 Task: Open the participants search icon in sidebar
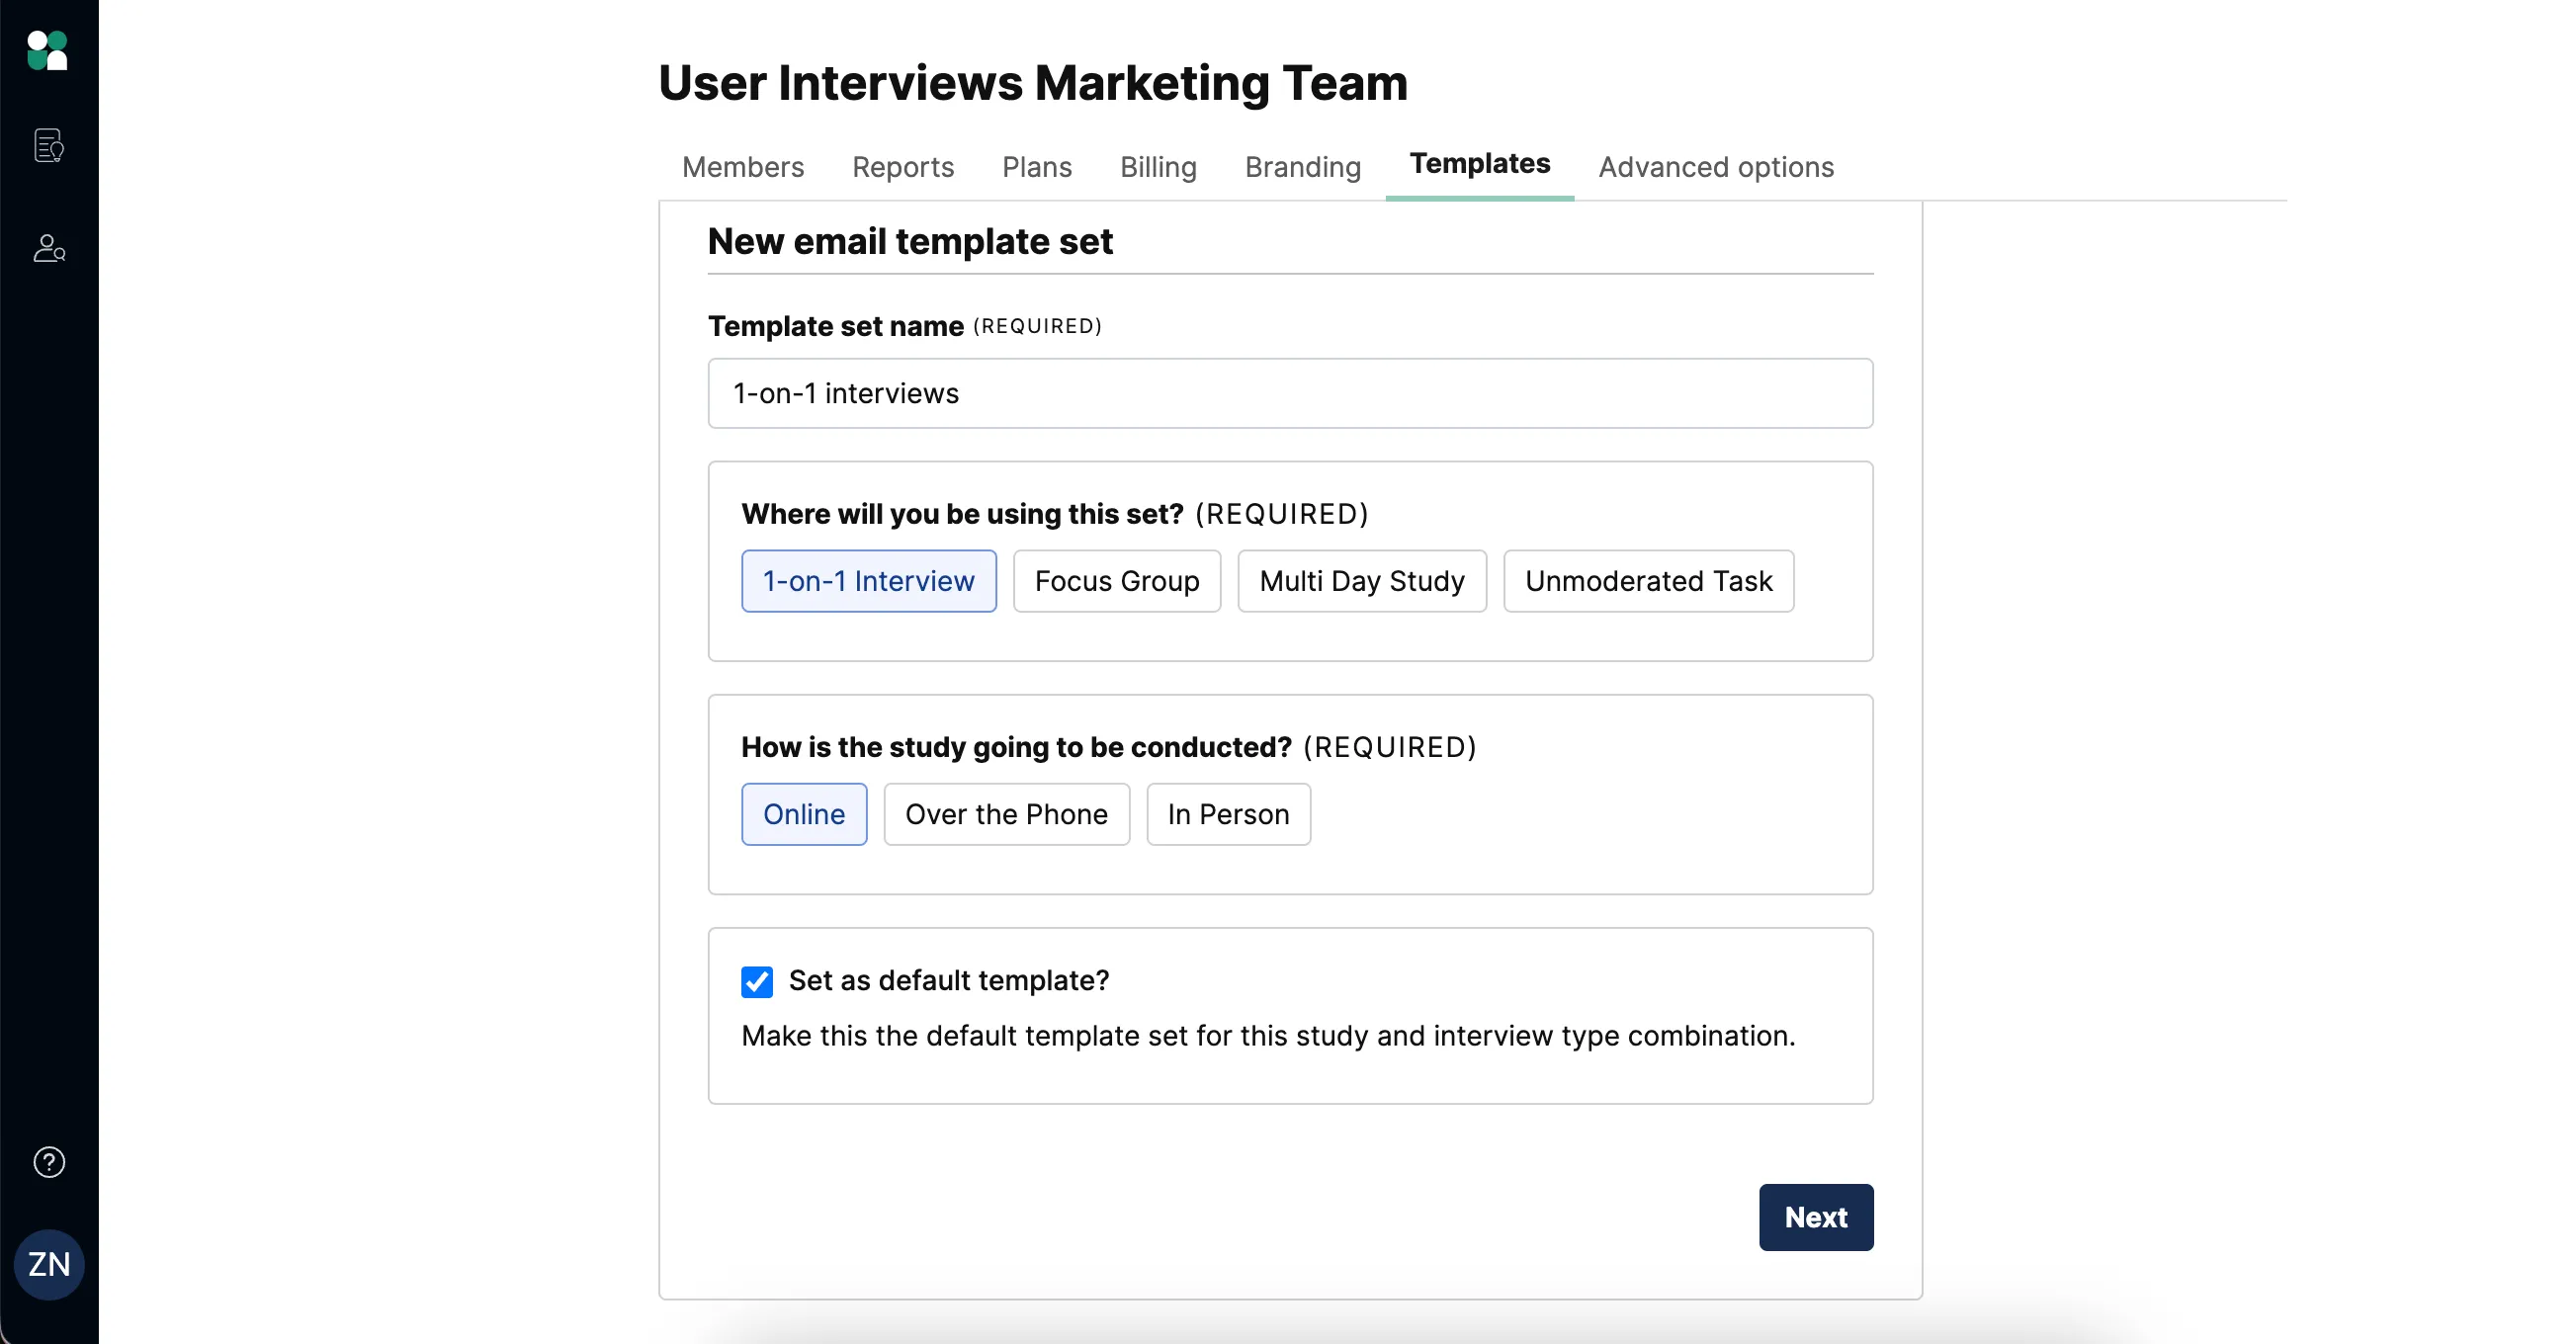[49, 248]
